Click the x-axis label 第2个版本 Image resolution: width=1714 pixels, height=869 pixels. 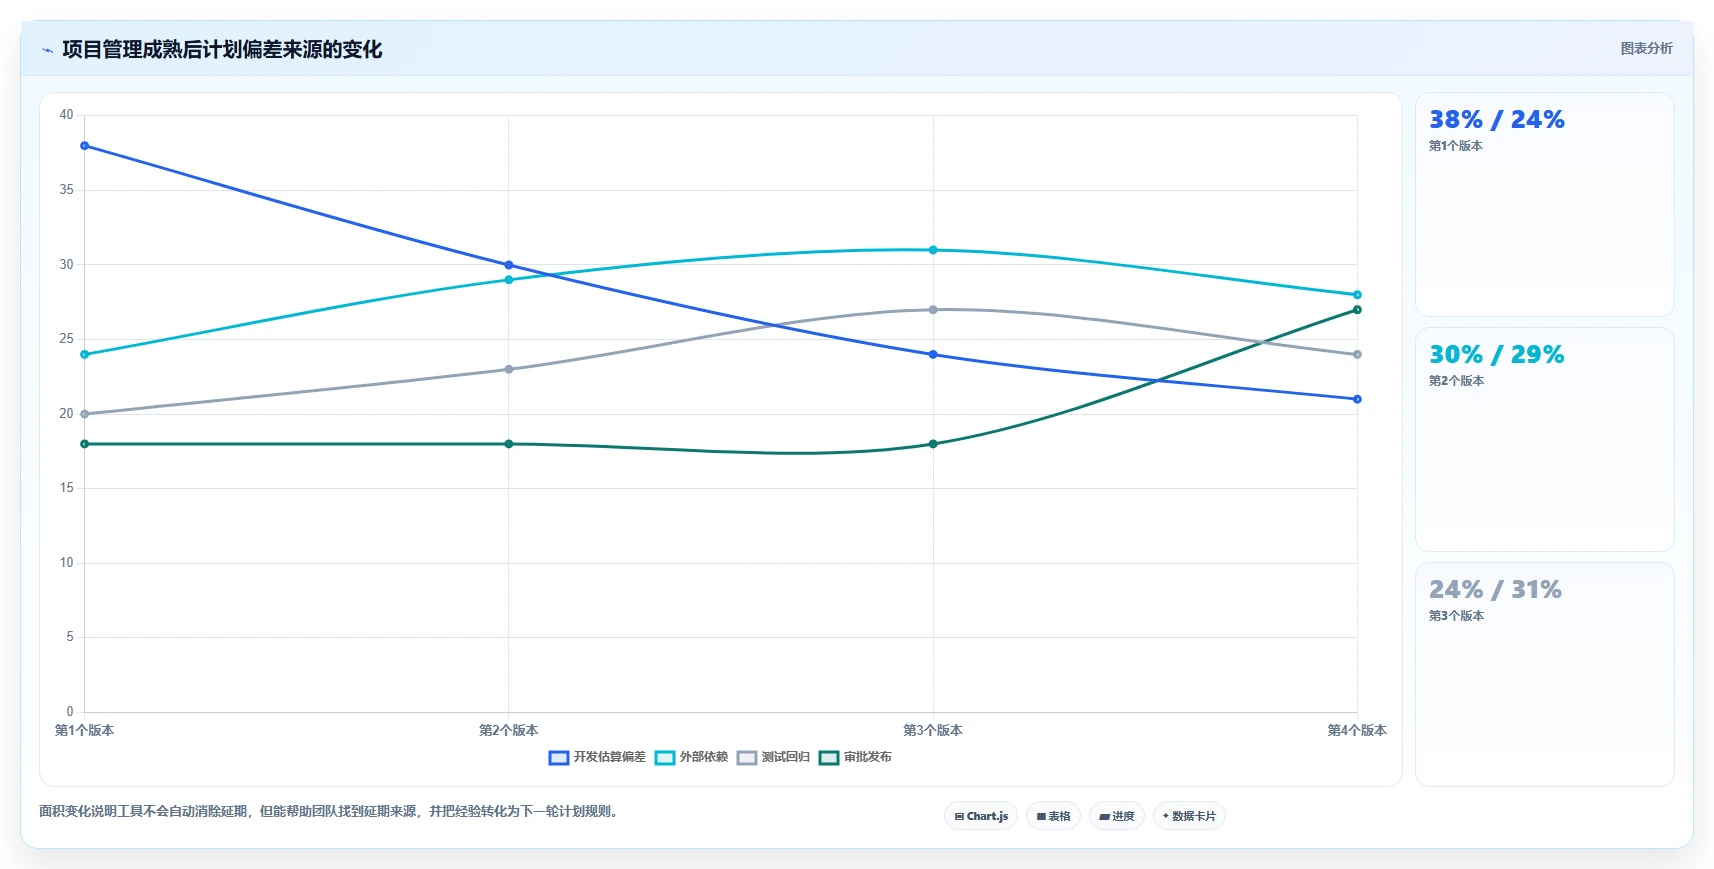[x=509, y=731]
